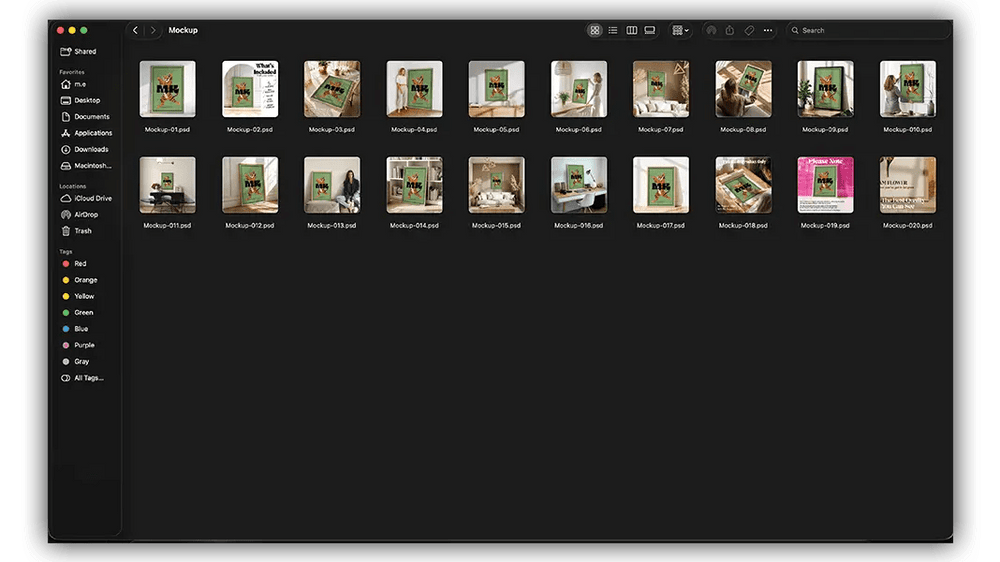
Task: Click the Search field
Action: tap(868, 30)
